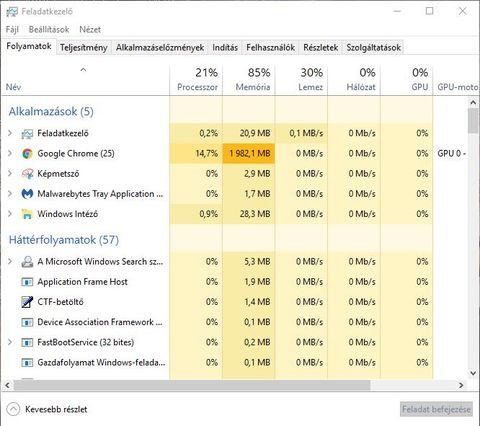Viewport: 480px width, 426px height.
Task: Open the Szolgáltatások tab
Action: tap(373, 47)
